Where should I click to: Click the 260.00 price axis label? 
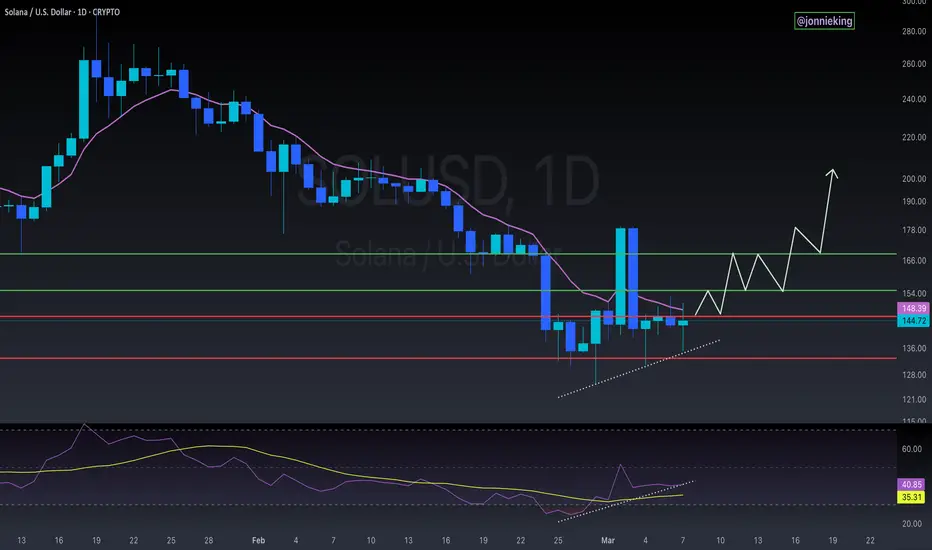coord(914,64)
